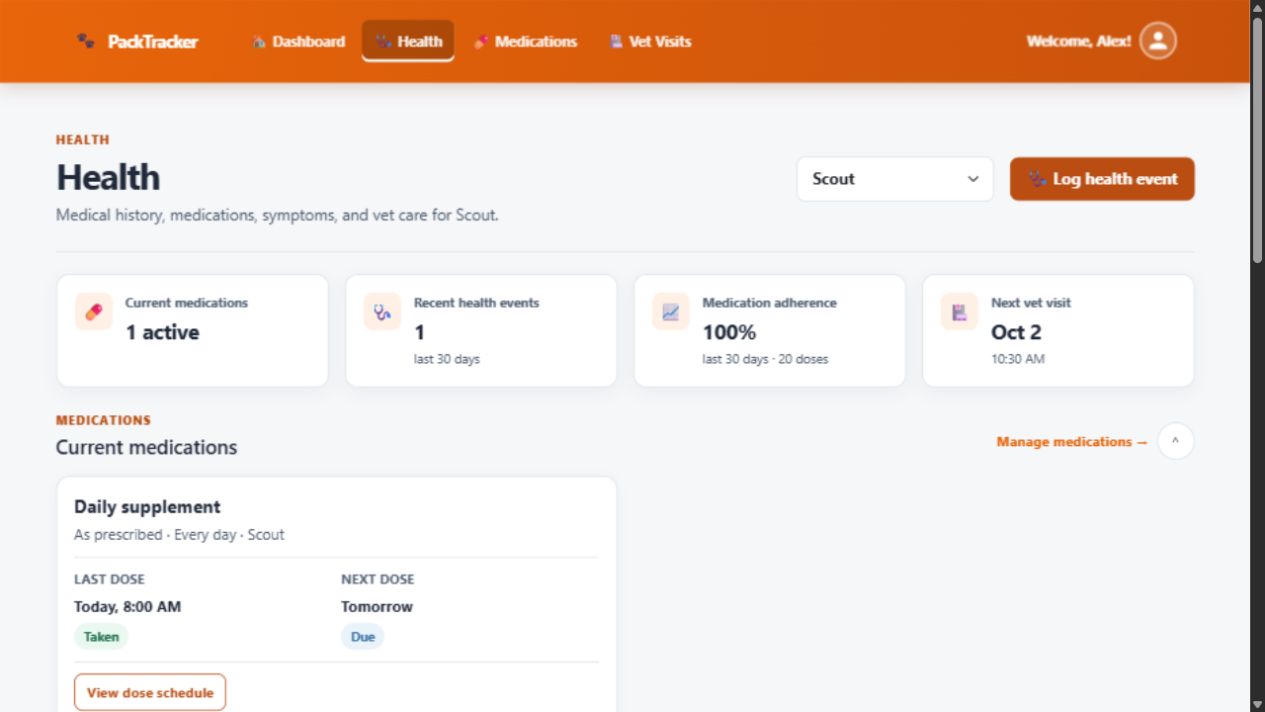Click the scrollbar up arrow
The image size is (1265, 712).
click(1258, 7)
